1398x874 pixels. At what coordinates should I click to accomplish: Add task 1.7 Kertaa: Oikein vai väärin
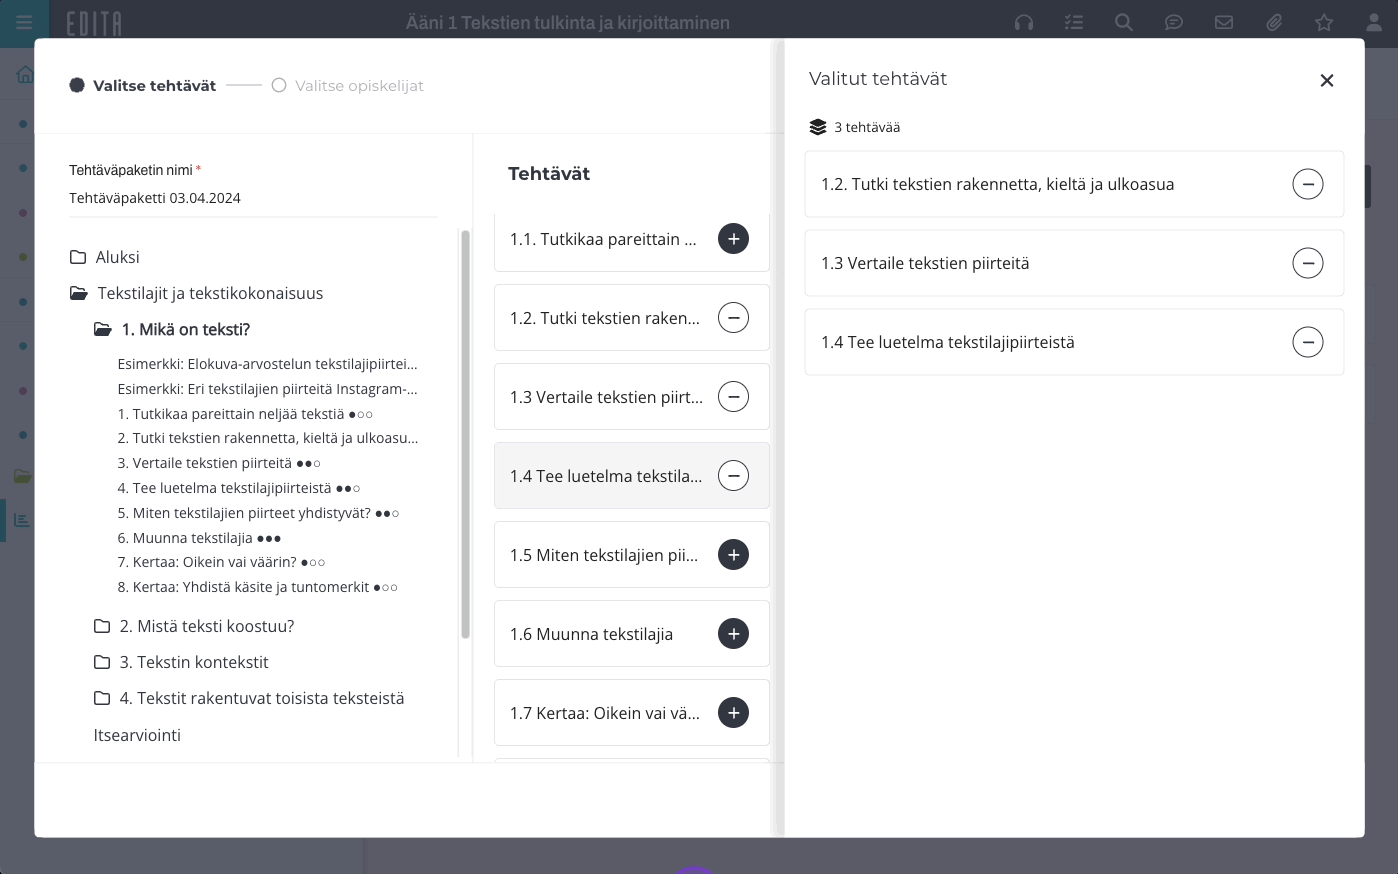[733, 713]
